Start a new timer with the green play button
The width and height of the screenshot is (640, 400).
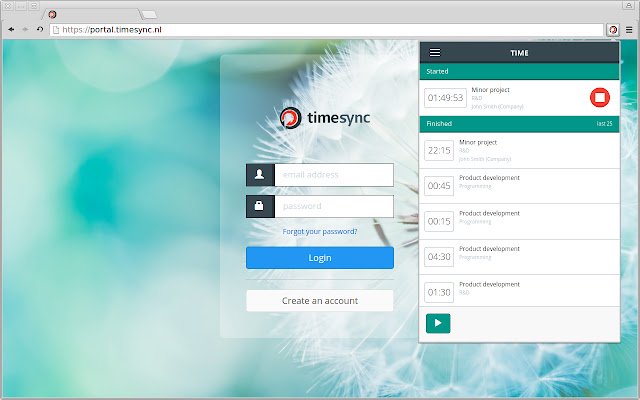438,323
